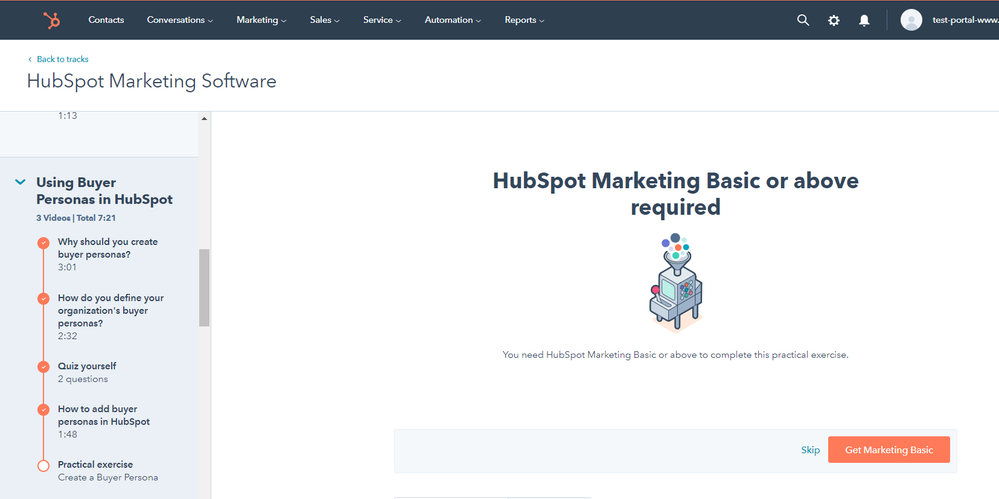
Task: Open the Contacts menu
Action: point(106,20)
